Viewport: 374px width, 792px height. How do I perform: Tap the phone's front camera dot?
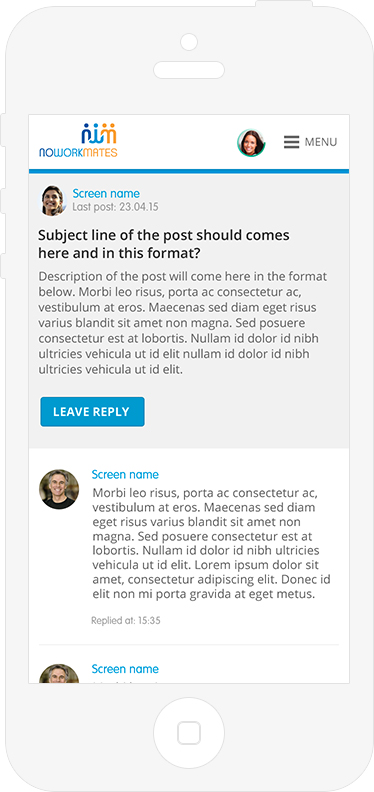point(189,42)
